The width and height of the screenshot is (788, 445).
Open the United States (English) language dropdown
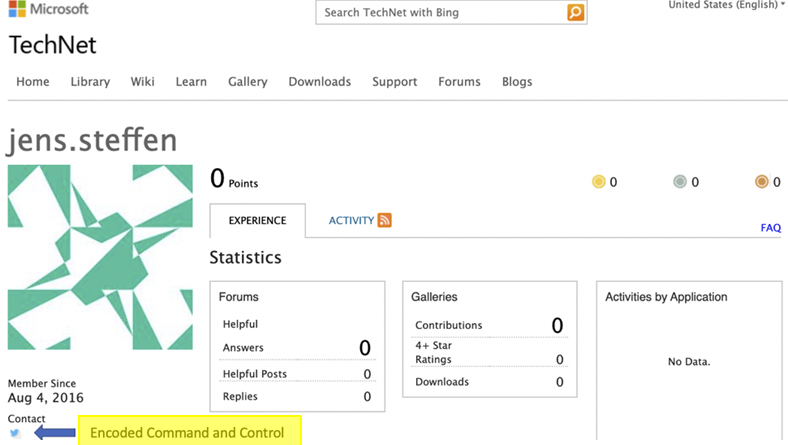tap(726, 5)
